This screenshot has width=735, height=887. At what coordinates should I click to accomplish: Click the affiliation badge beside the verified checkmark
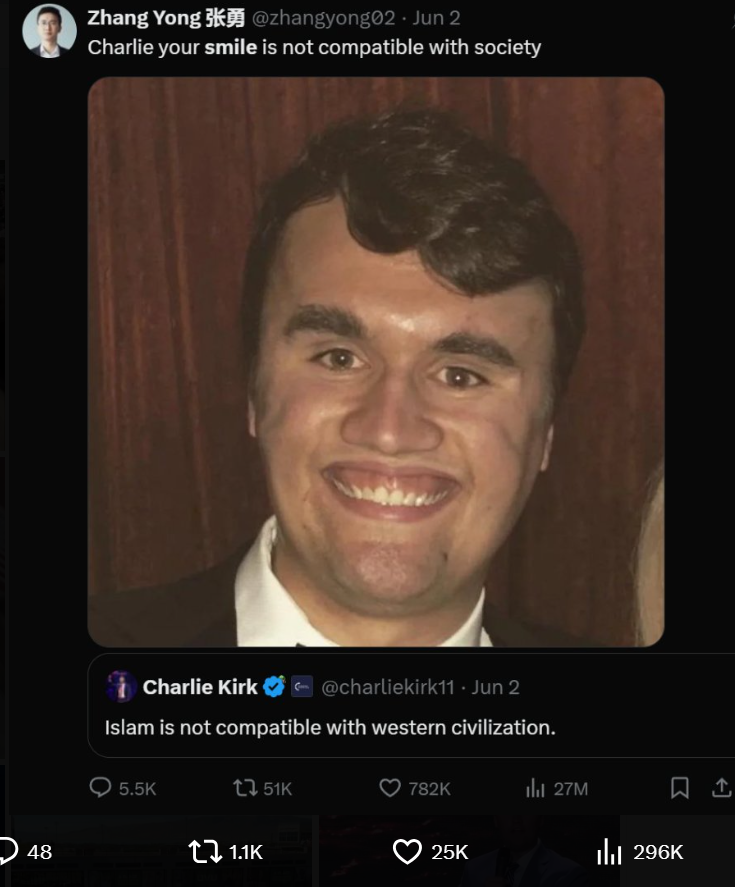(x=301, y=687)
